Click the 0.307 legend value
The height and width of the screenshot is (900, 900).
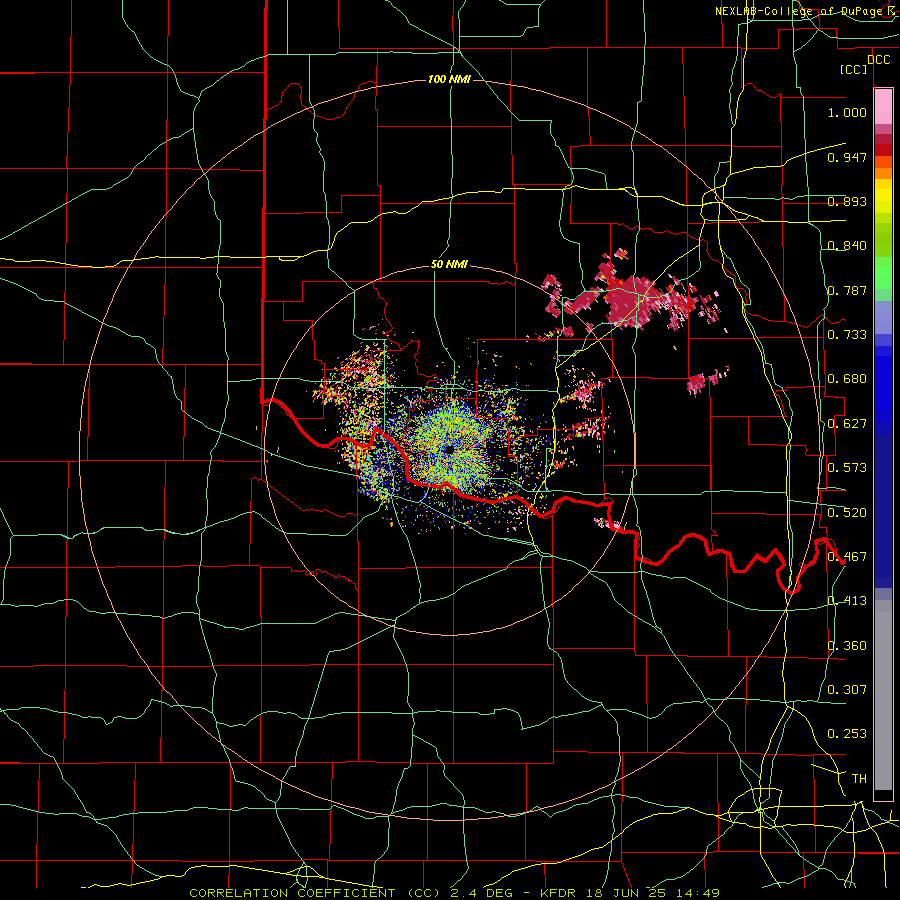pyautogui.click(x=847, y=690)
